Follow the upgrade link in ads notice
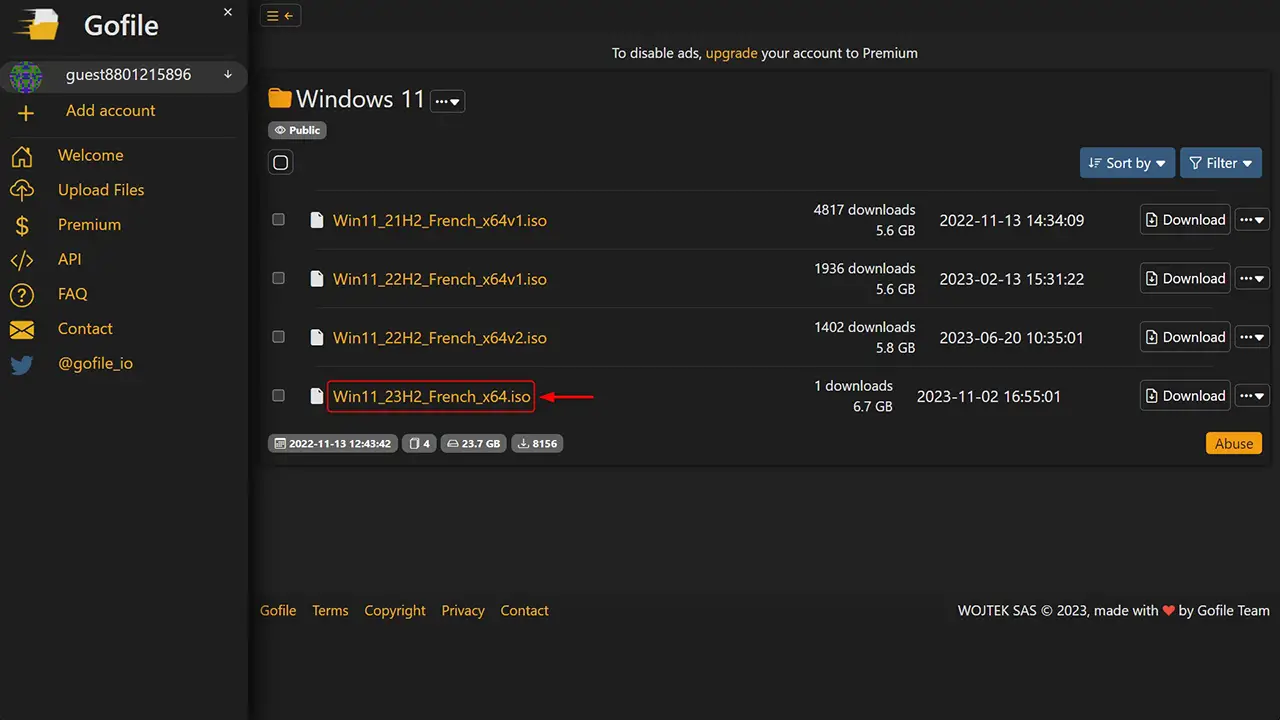The width and height of the screenshot is (1280, 720). pos(731,53)
